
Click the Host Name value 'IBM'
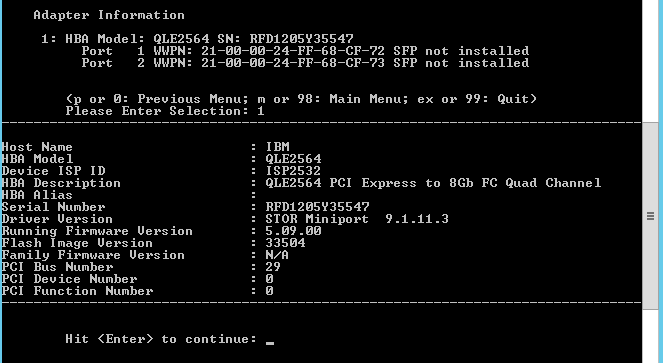(x=277, y=147)
